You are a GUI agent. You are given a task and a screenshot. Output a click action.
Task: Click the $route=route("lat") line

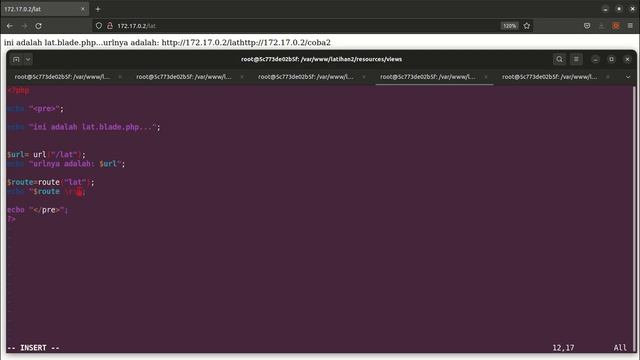(x=51, y=182)
